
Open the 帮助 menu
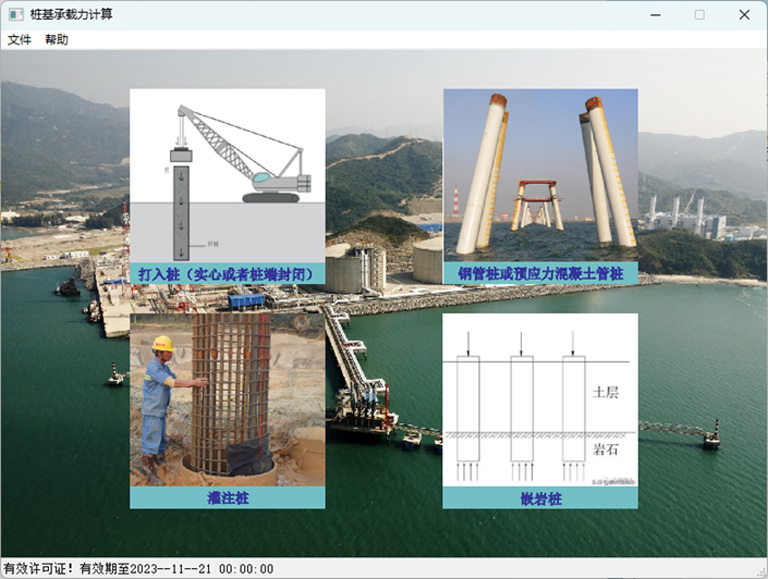click(x=57, y=40)
